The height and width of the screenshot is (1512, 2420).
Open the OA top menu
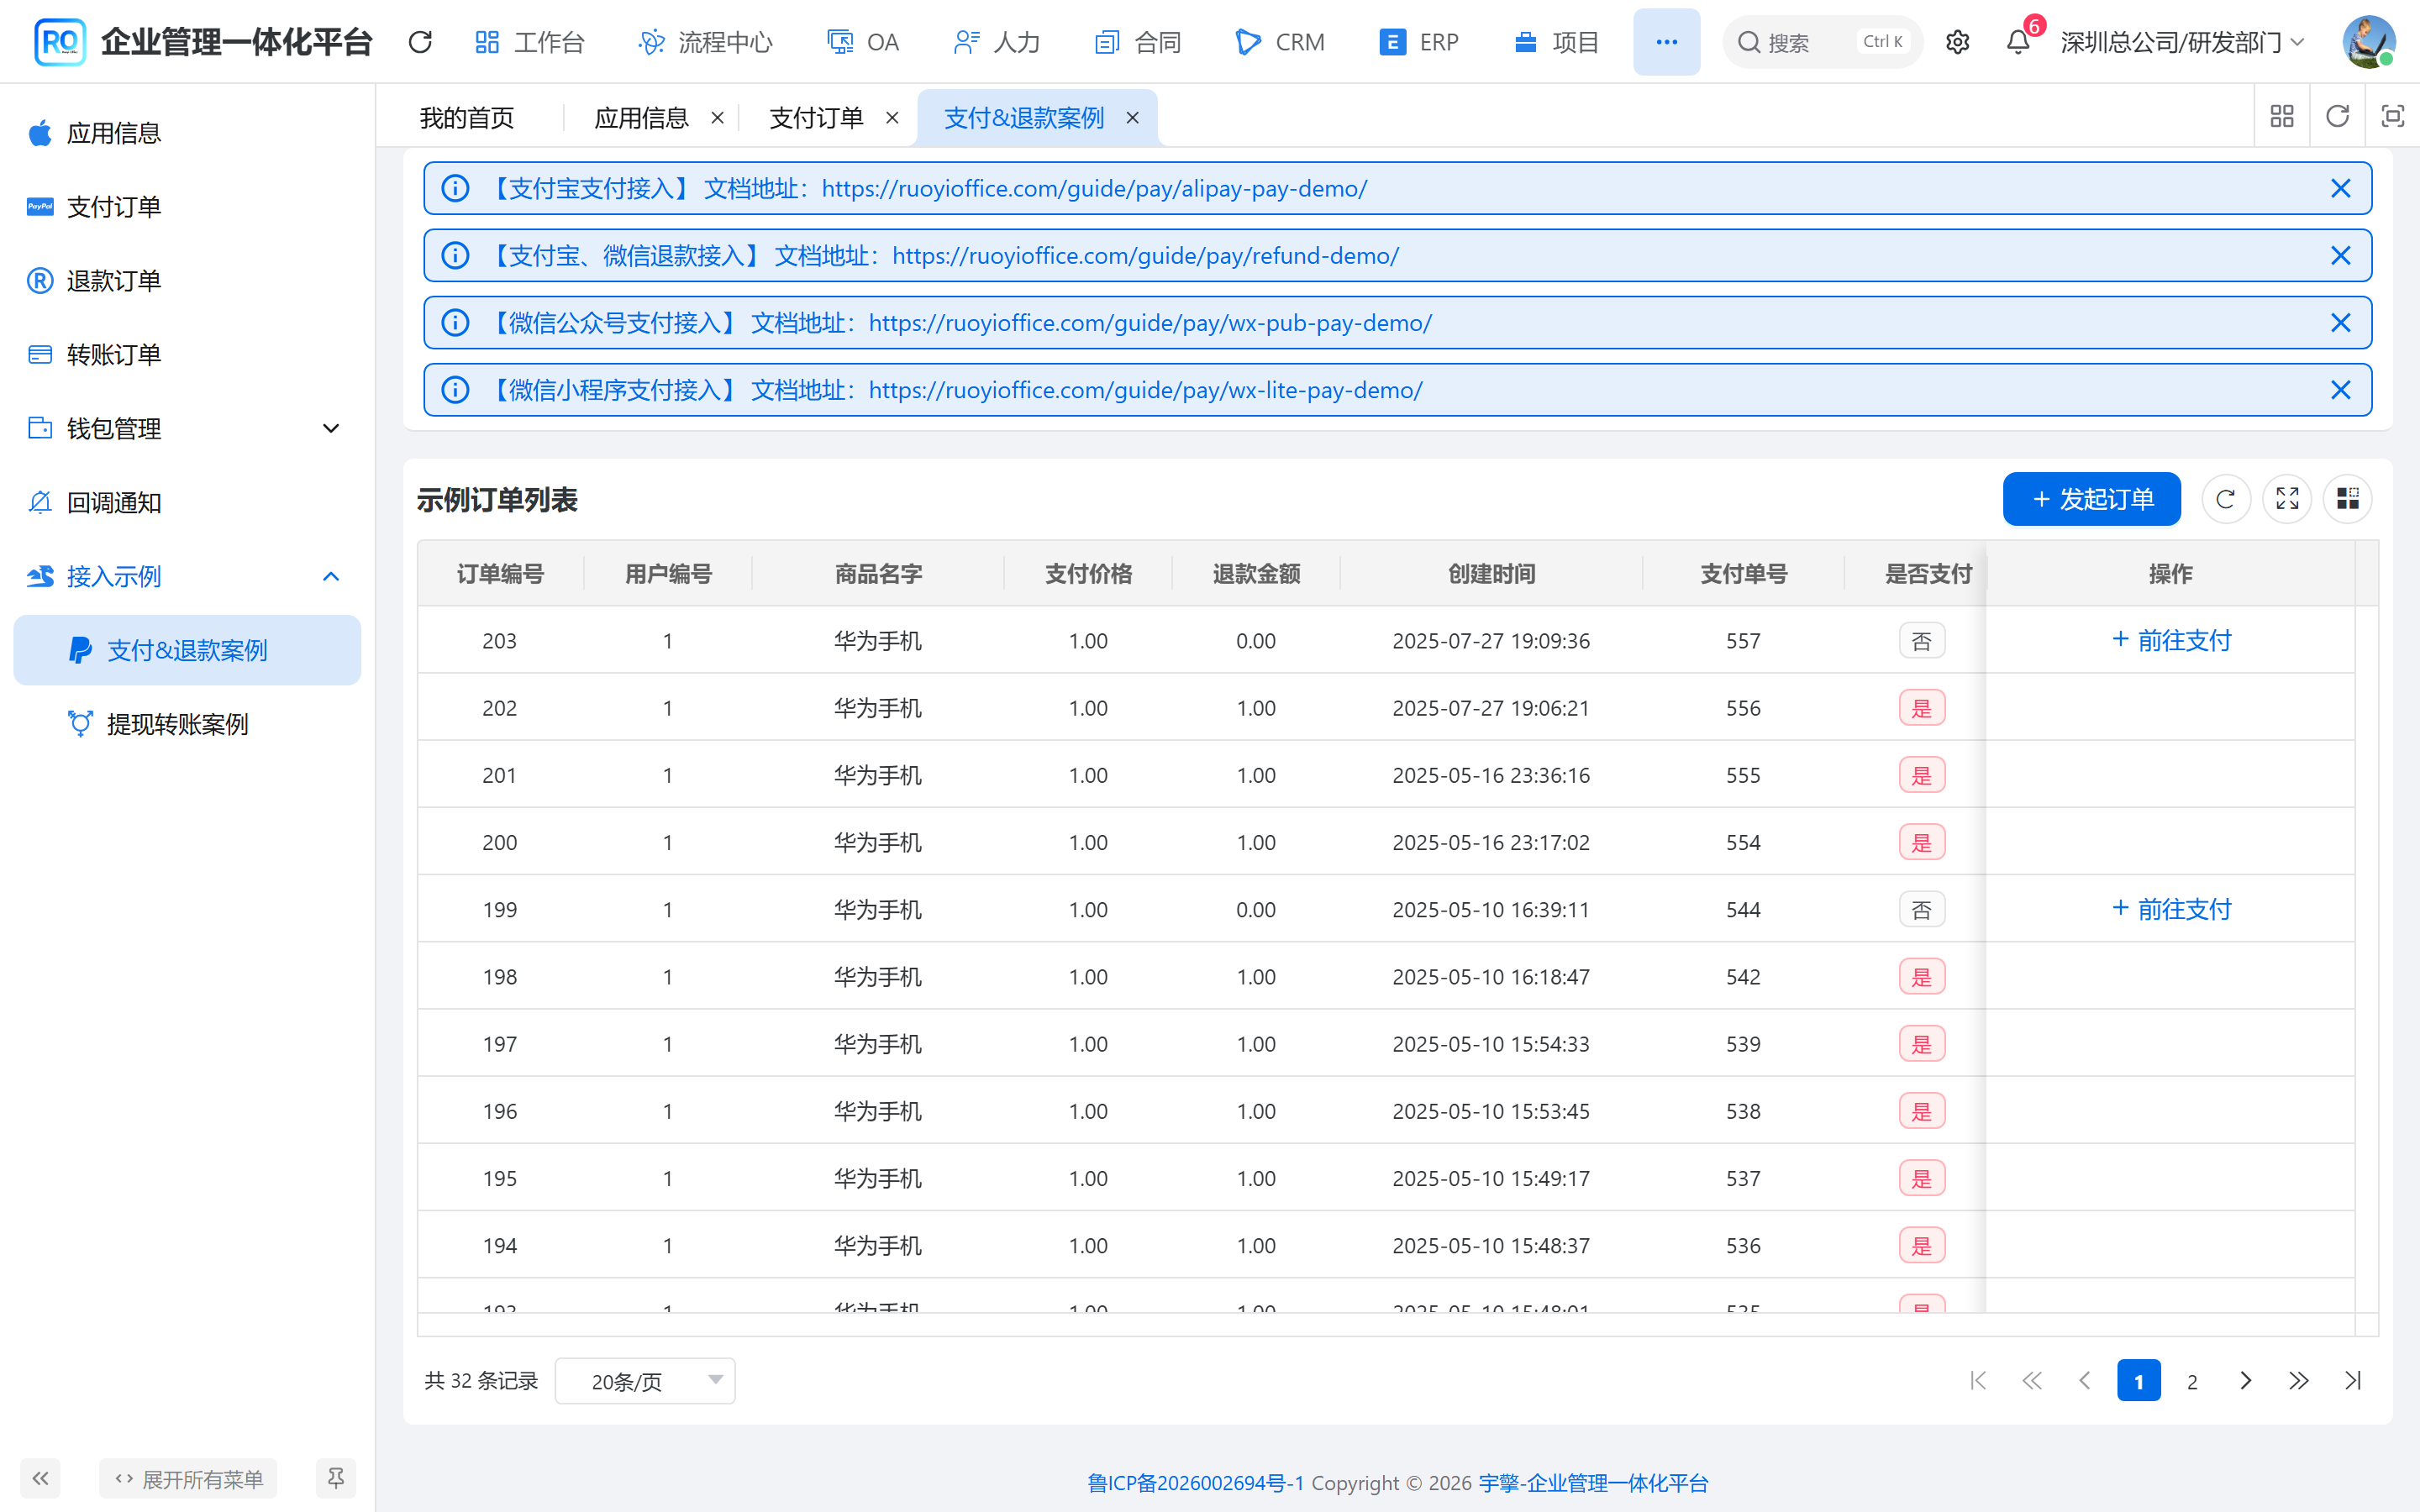[863, 42]
